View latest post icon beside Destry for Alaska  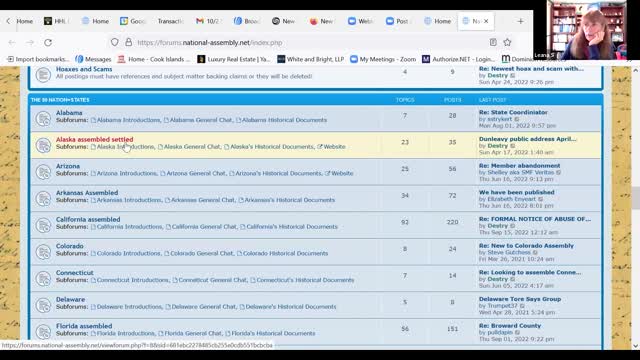[513, 146]
